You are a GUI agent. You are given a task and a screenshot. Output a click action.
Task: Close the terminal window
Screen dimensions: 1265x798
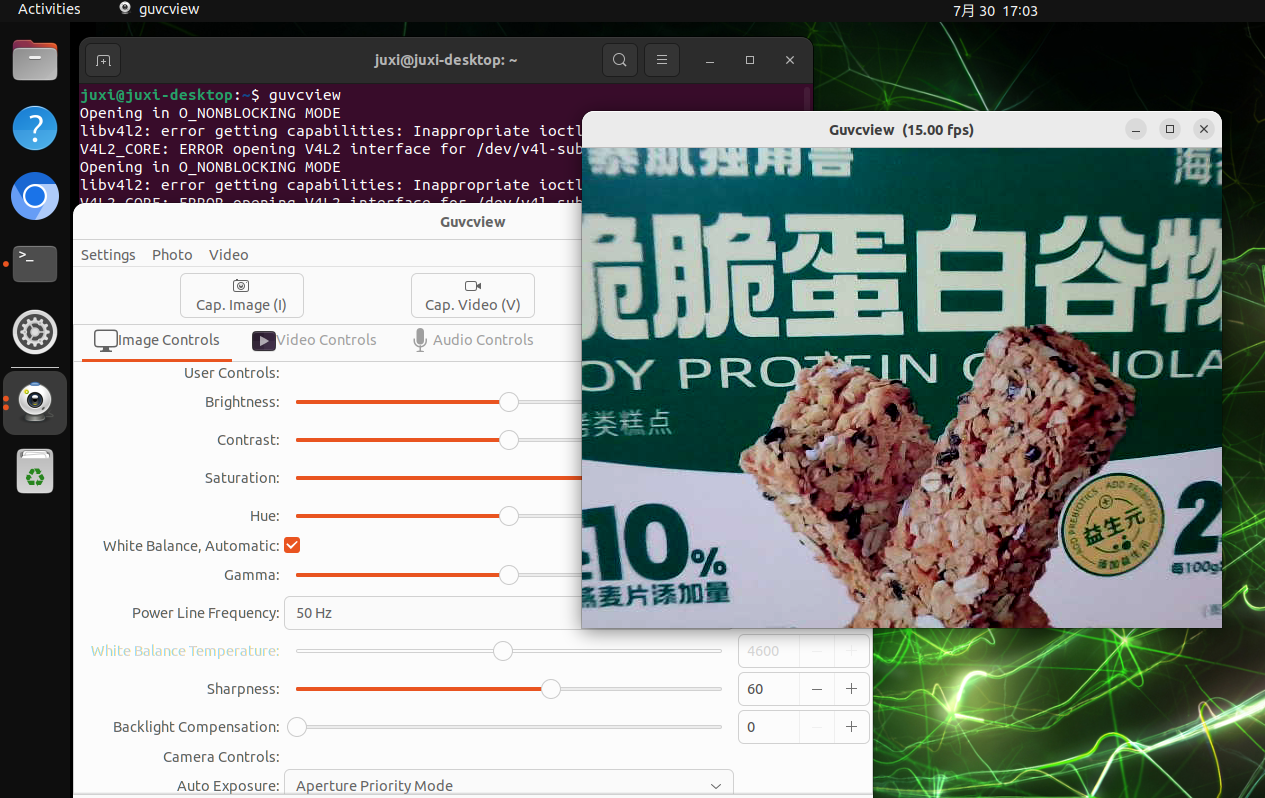click(790, 61)
